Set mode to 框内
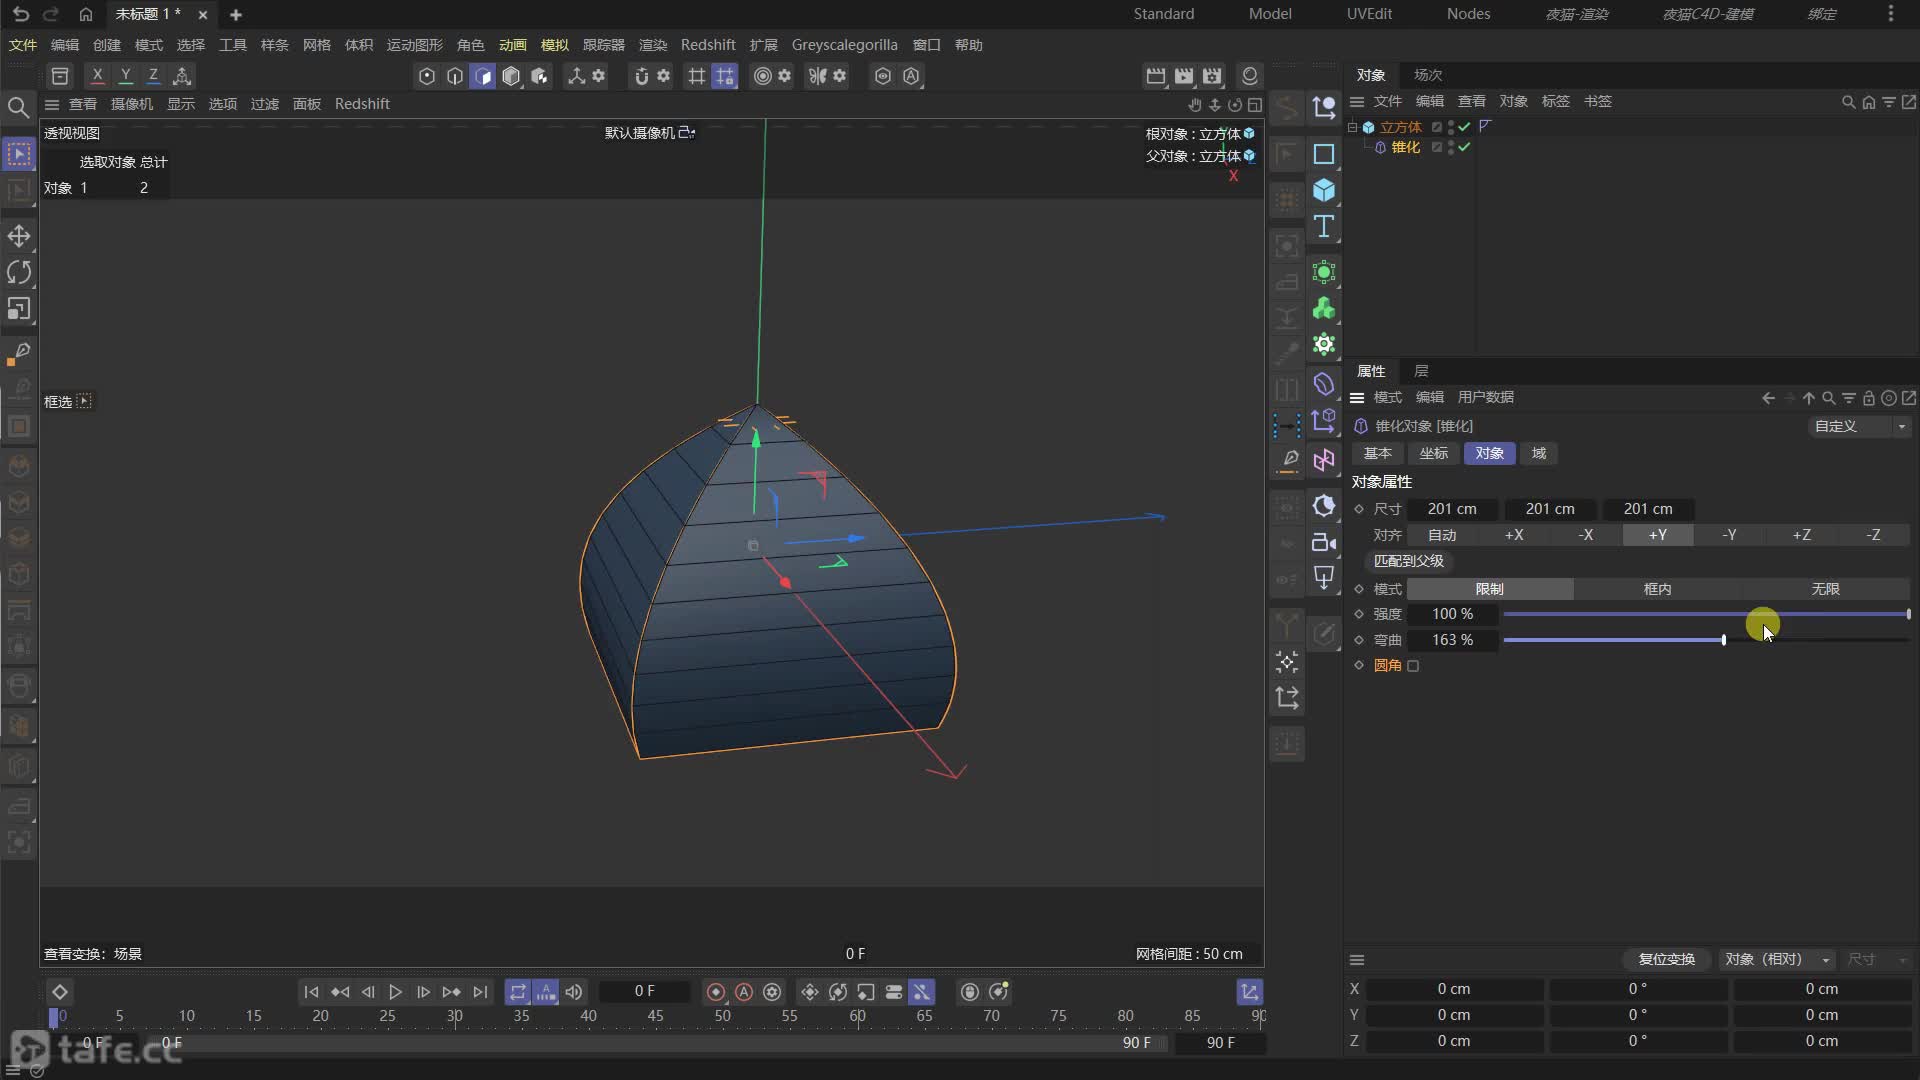Image resolution: width=1920 pixels, height=1080 pixels. pos(1657,589)
